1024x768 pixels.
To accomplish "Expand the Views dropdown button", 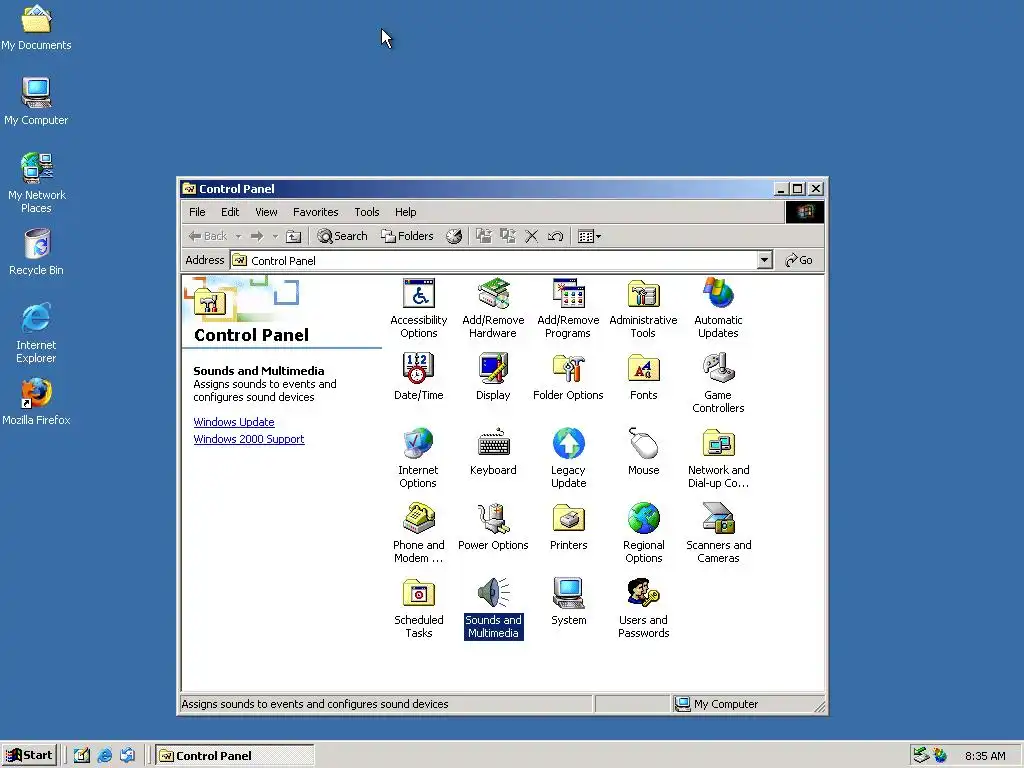I will click(589, 236).
